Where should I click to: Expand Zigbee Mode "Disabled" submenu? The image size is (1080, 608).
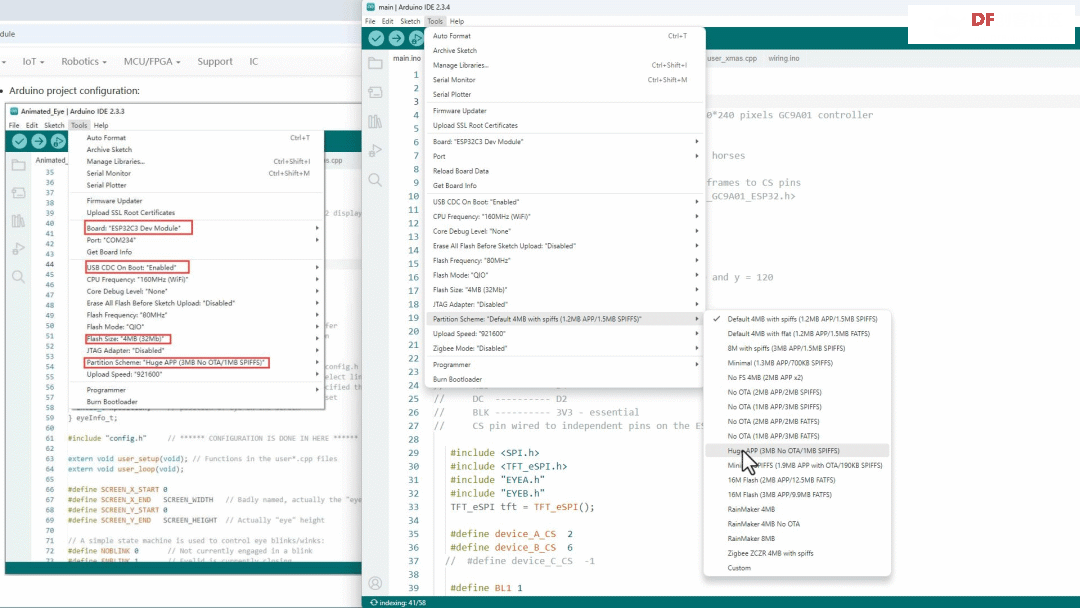565,348
